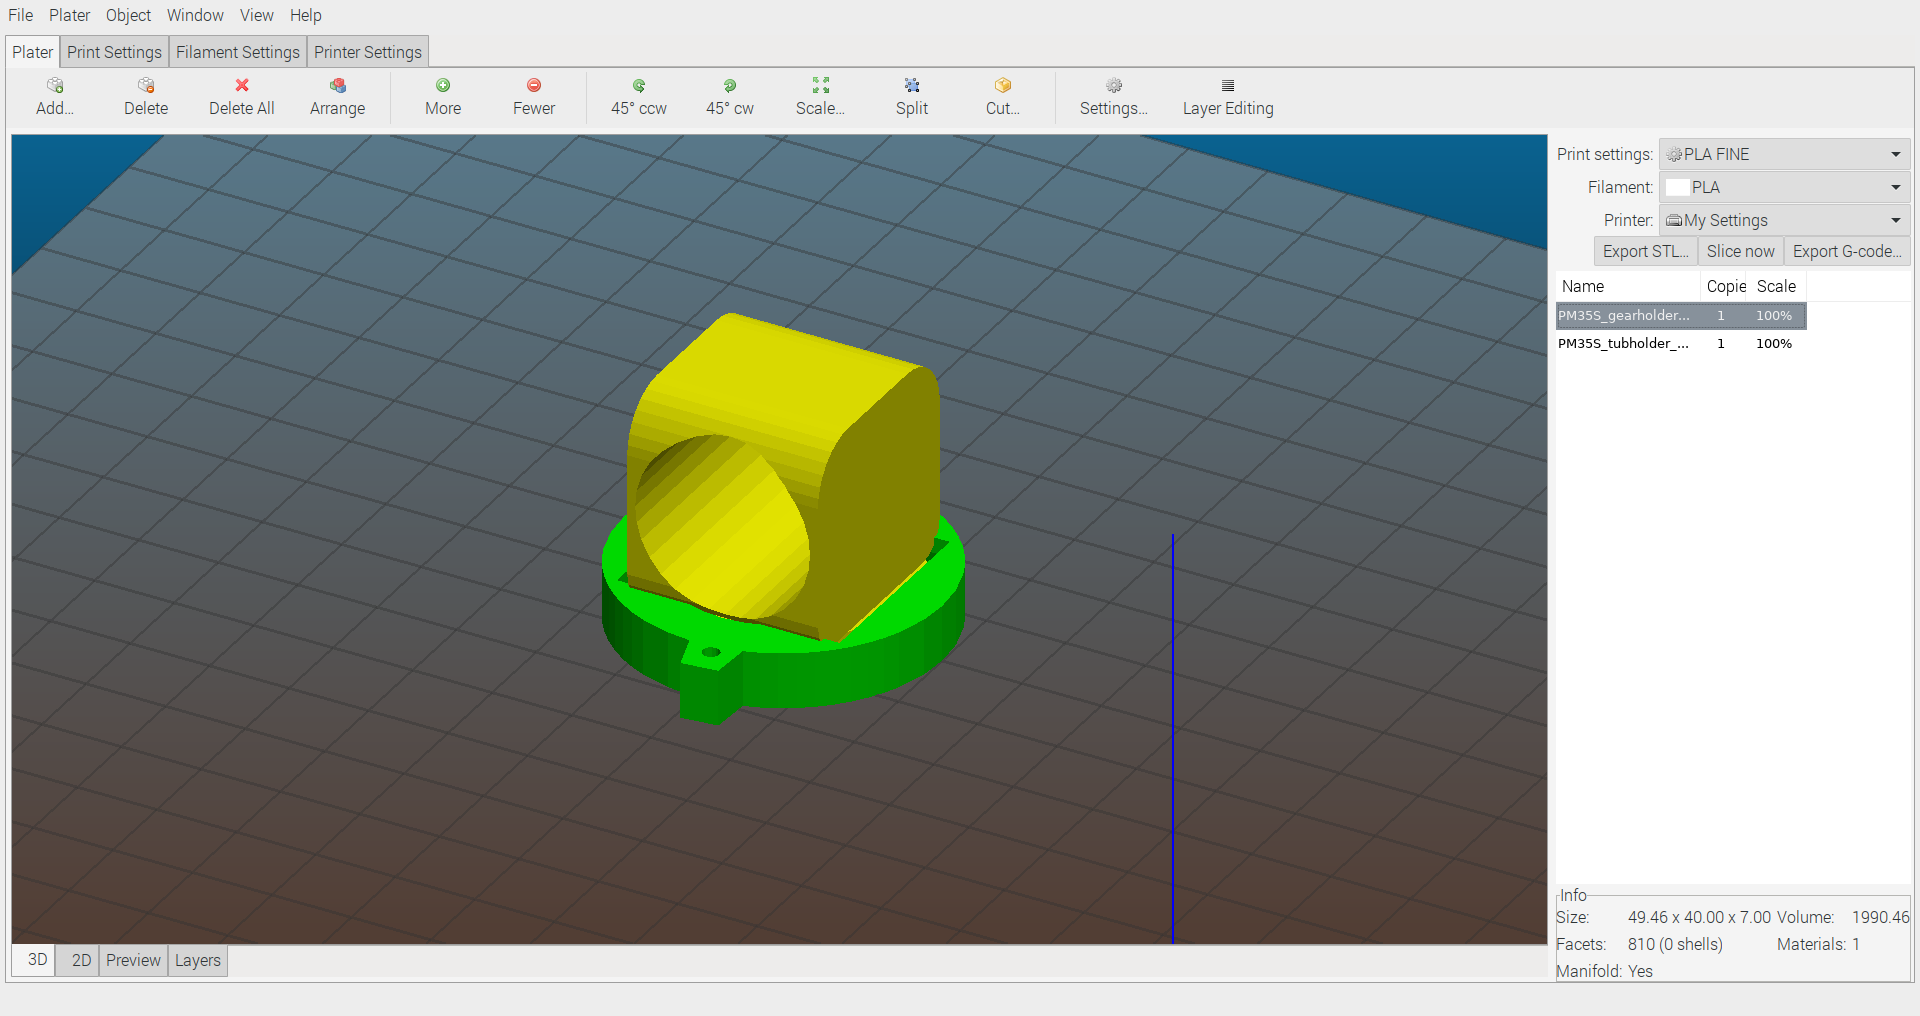
Task: Select the PM35S_gearholder row in object list
Action: click(1681, 315)
